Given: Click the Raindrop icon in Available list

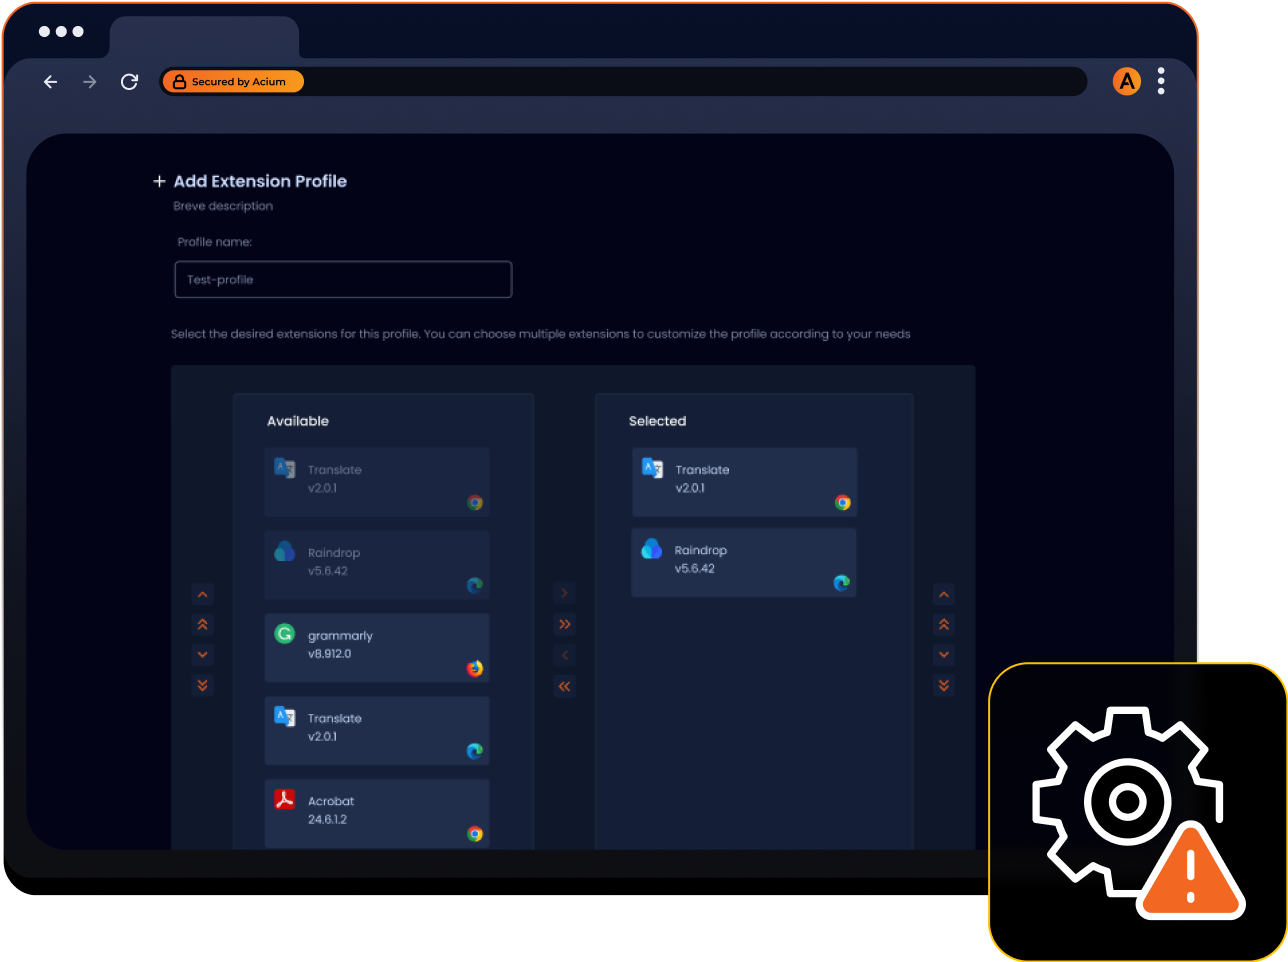Looking at the screenshot, I should (x=285, y=552).
